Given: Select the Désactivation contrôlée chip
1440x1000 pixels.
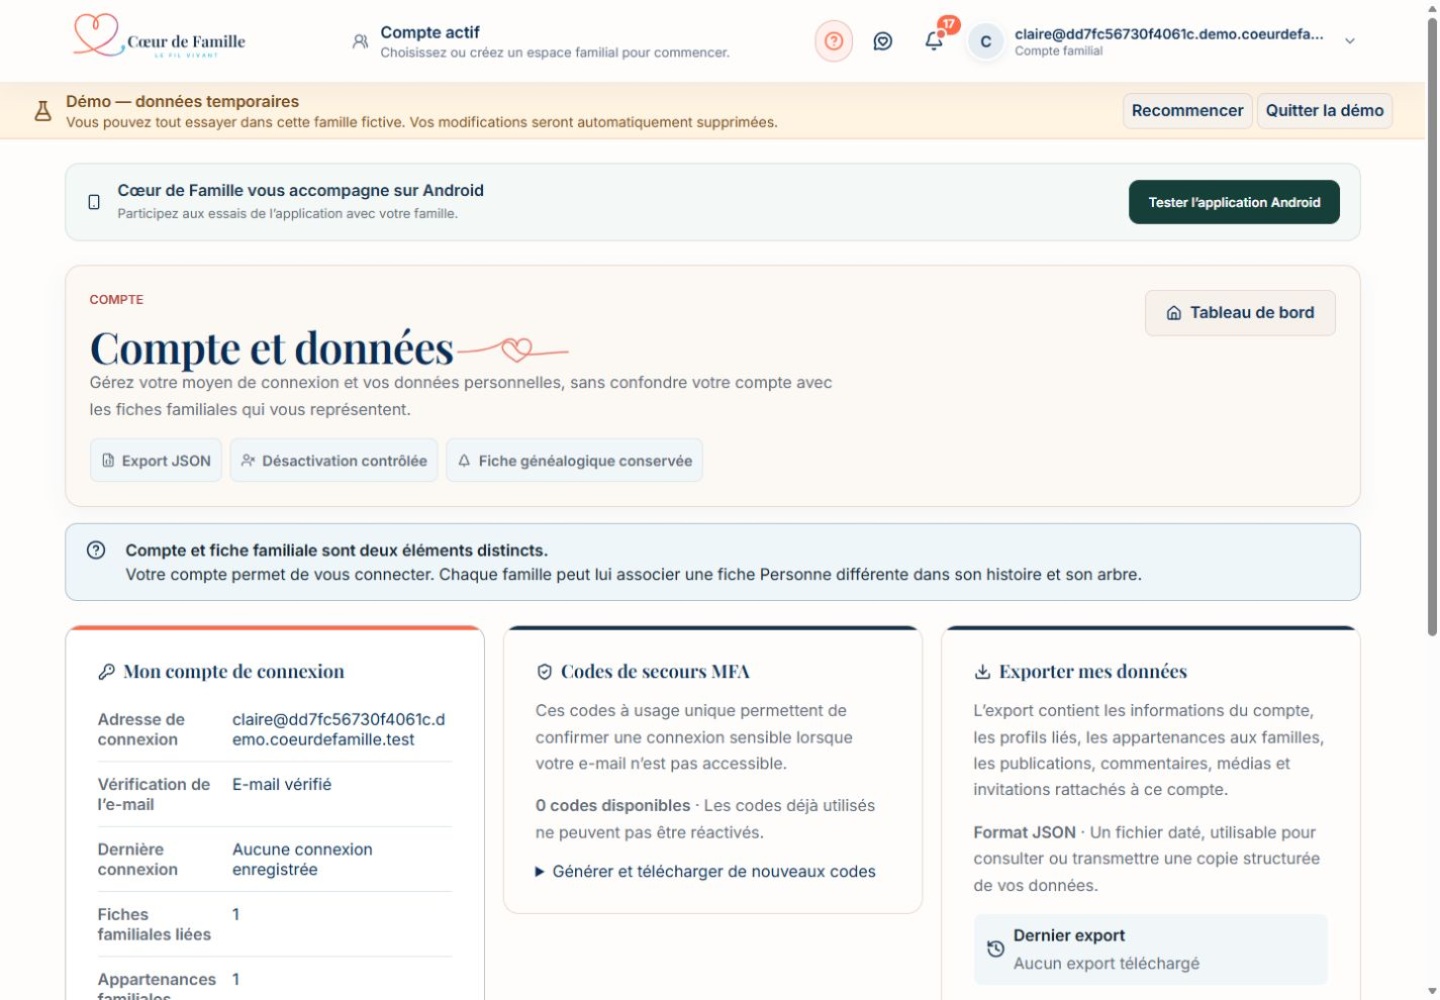Looking at the screenshot, I should click(334, 460).
